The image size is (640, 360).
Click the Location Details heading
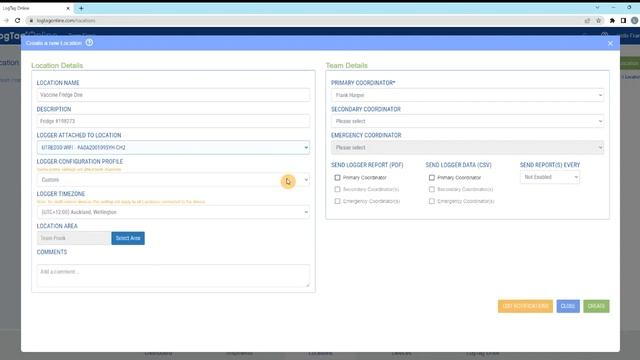point(57,65)
